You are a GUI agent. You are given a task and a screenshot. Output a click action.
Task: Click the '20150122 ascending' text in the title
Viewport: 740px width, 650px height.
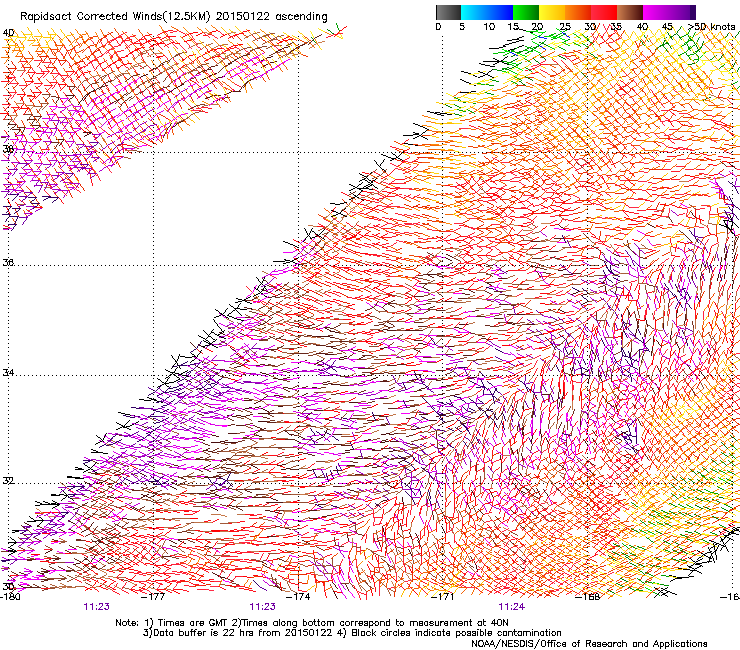coord(272,17)
